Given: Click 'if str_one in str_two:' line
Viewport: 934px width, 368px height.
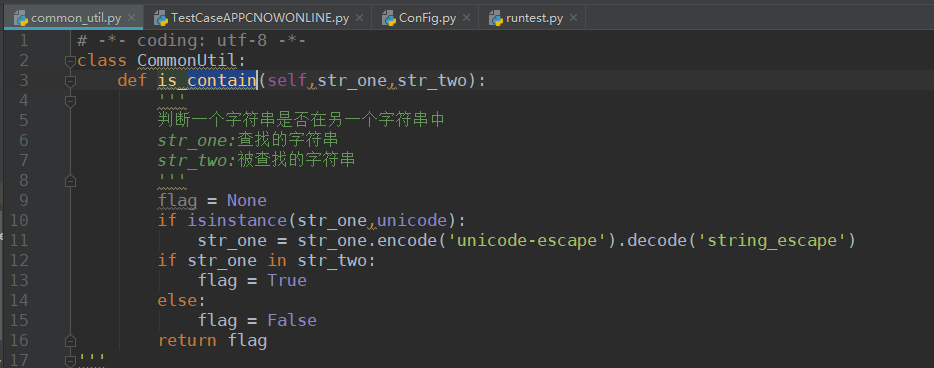Looking at the screenshot, I should (x=266, y=261).
